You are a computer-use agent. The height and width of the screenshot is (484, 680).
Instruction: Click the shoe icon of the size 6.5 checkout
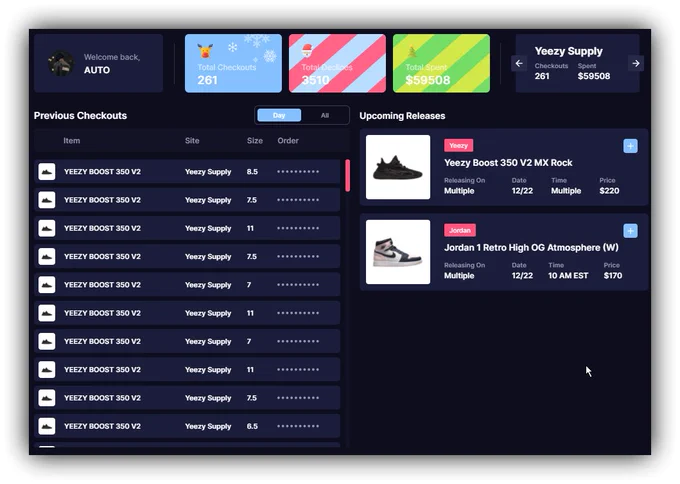47,426
